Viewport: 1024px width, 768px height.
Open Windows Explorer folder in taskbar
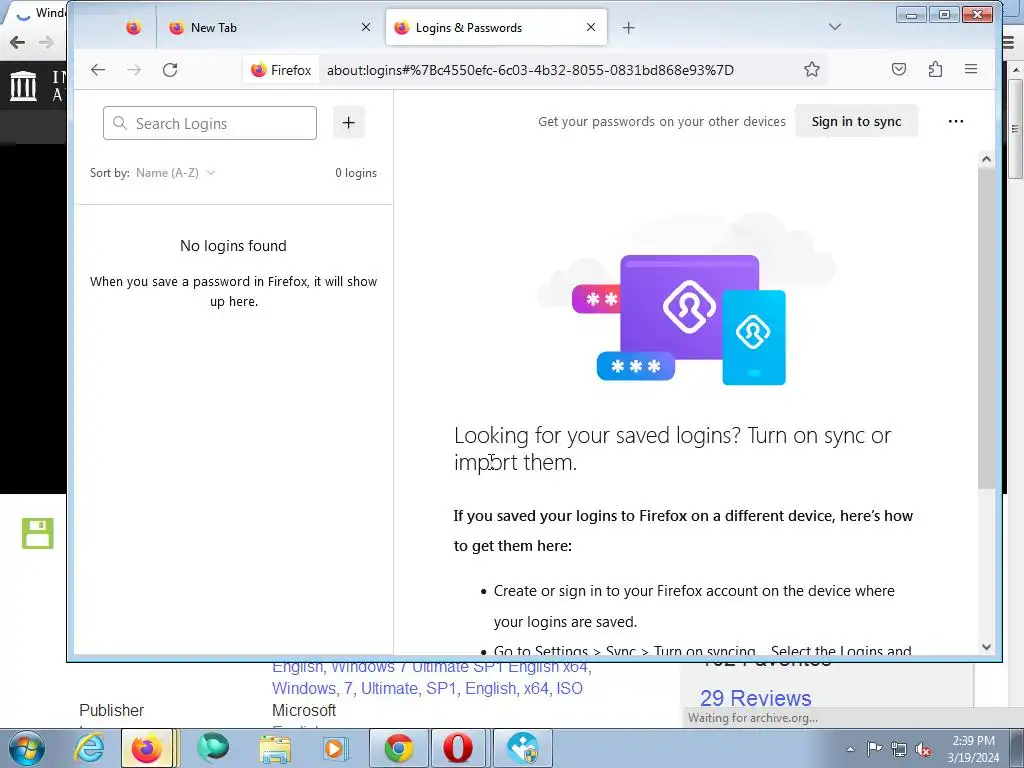point(275,748)
